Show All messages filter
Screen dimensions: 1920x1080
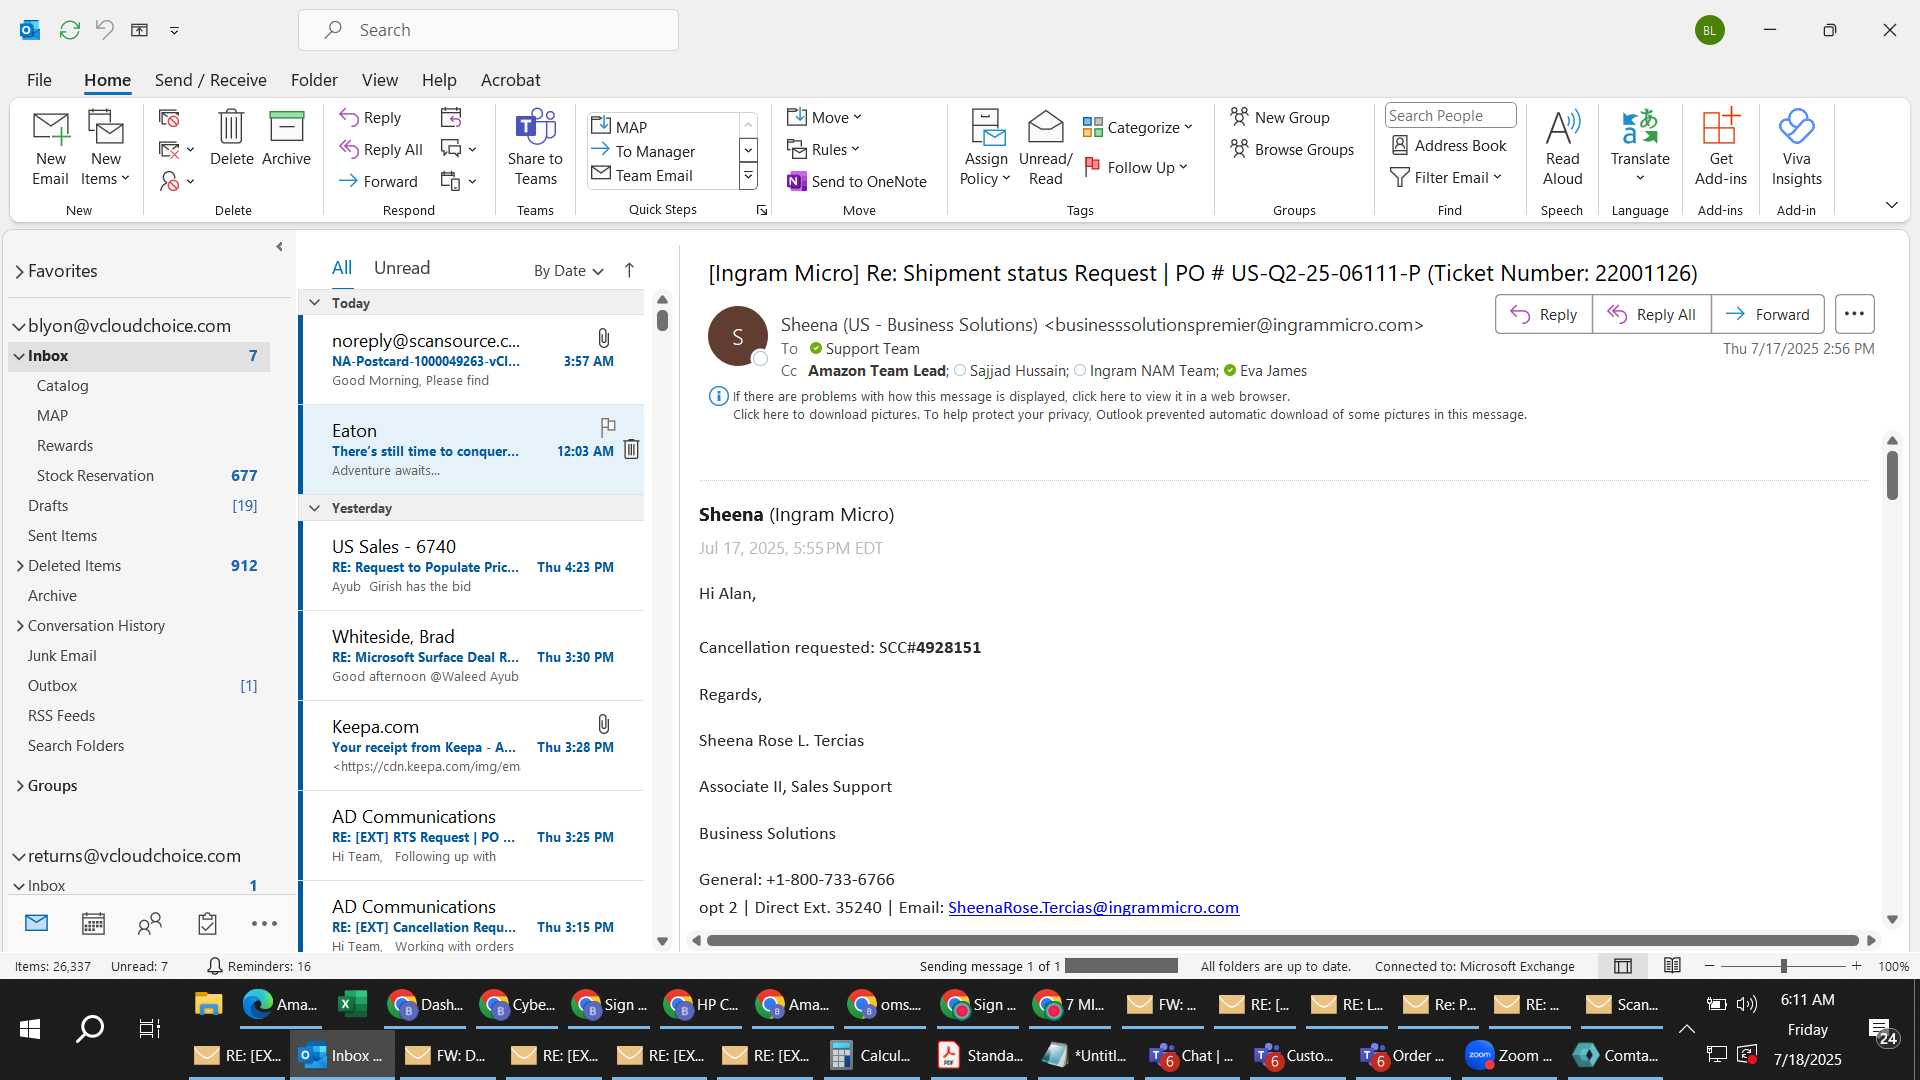point(341,268)
